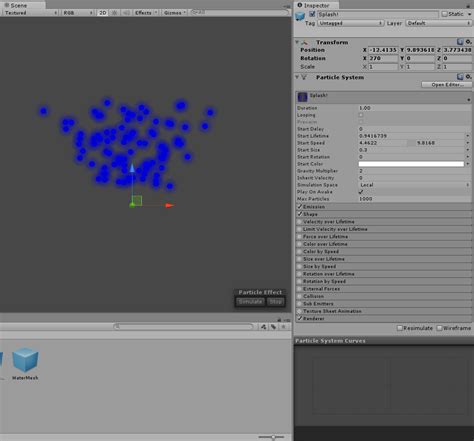
Task: Open the Static flags dropdown arrow
Action: pos(469,14)
